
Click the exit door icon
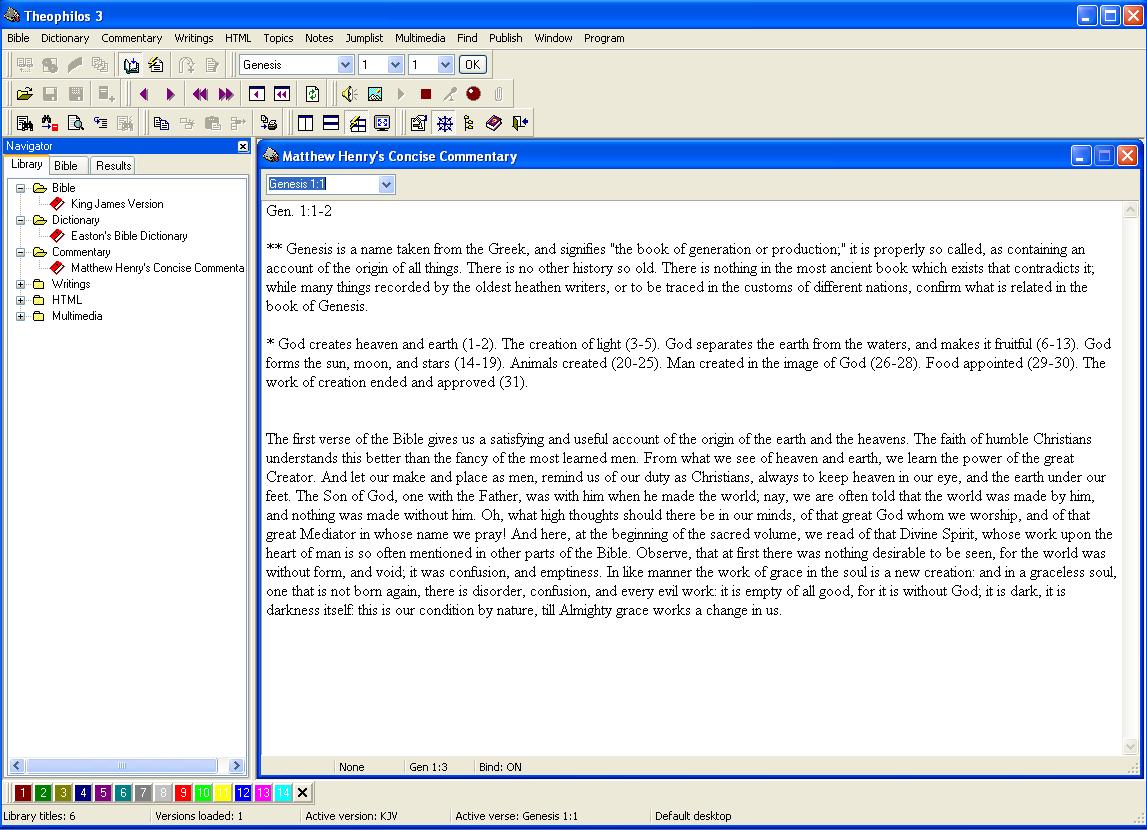(x=520, y=123)
